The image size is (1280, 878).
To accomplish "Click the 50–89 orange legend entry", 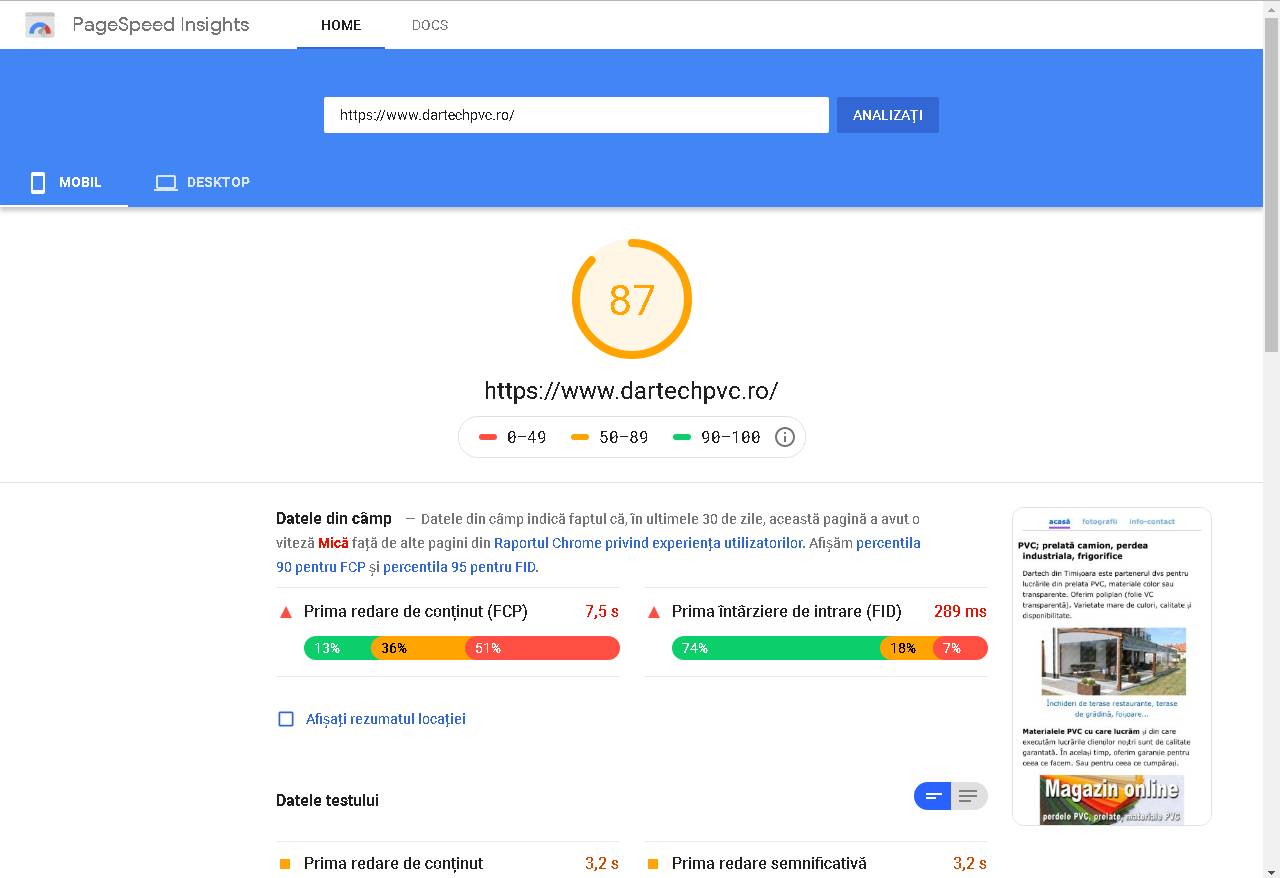I will 609,437.
